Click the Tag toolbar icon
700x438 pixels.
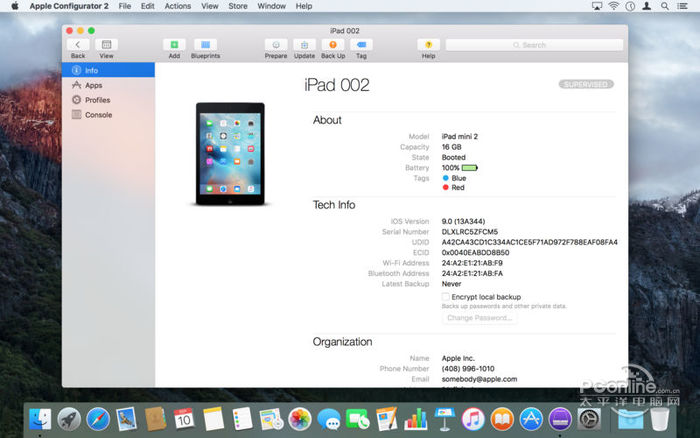tap(362, 45)
